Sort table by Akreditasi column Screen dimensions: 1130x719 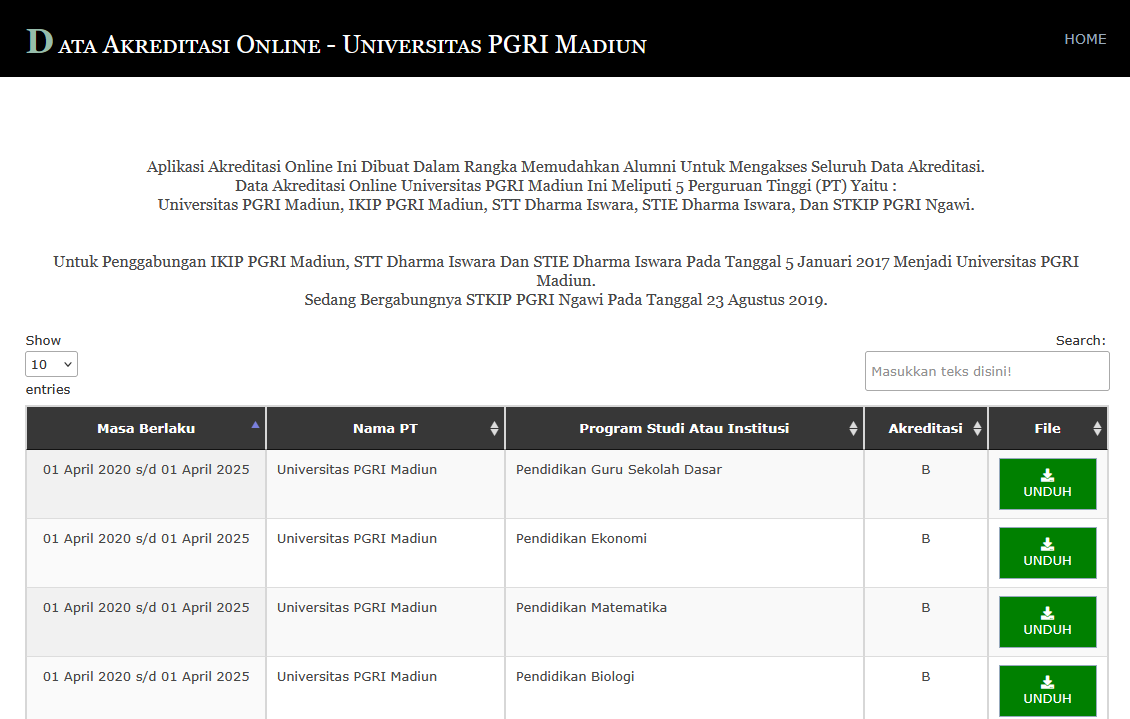(926, 429)
